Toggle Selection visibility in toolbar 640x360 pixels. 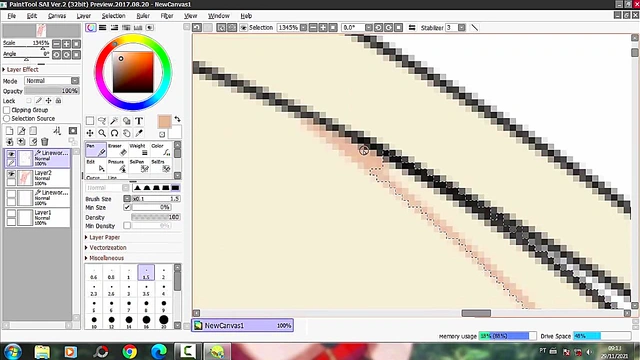coord(243,27)
